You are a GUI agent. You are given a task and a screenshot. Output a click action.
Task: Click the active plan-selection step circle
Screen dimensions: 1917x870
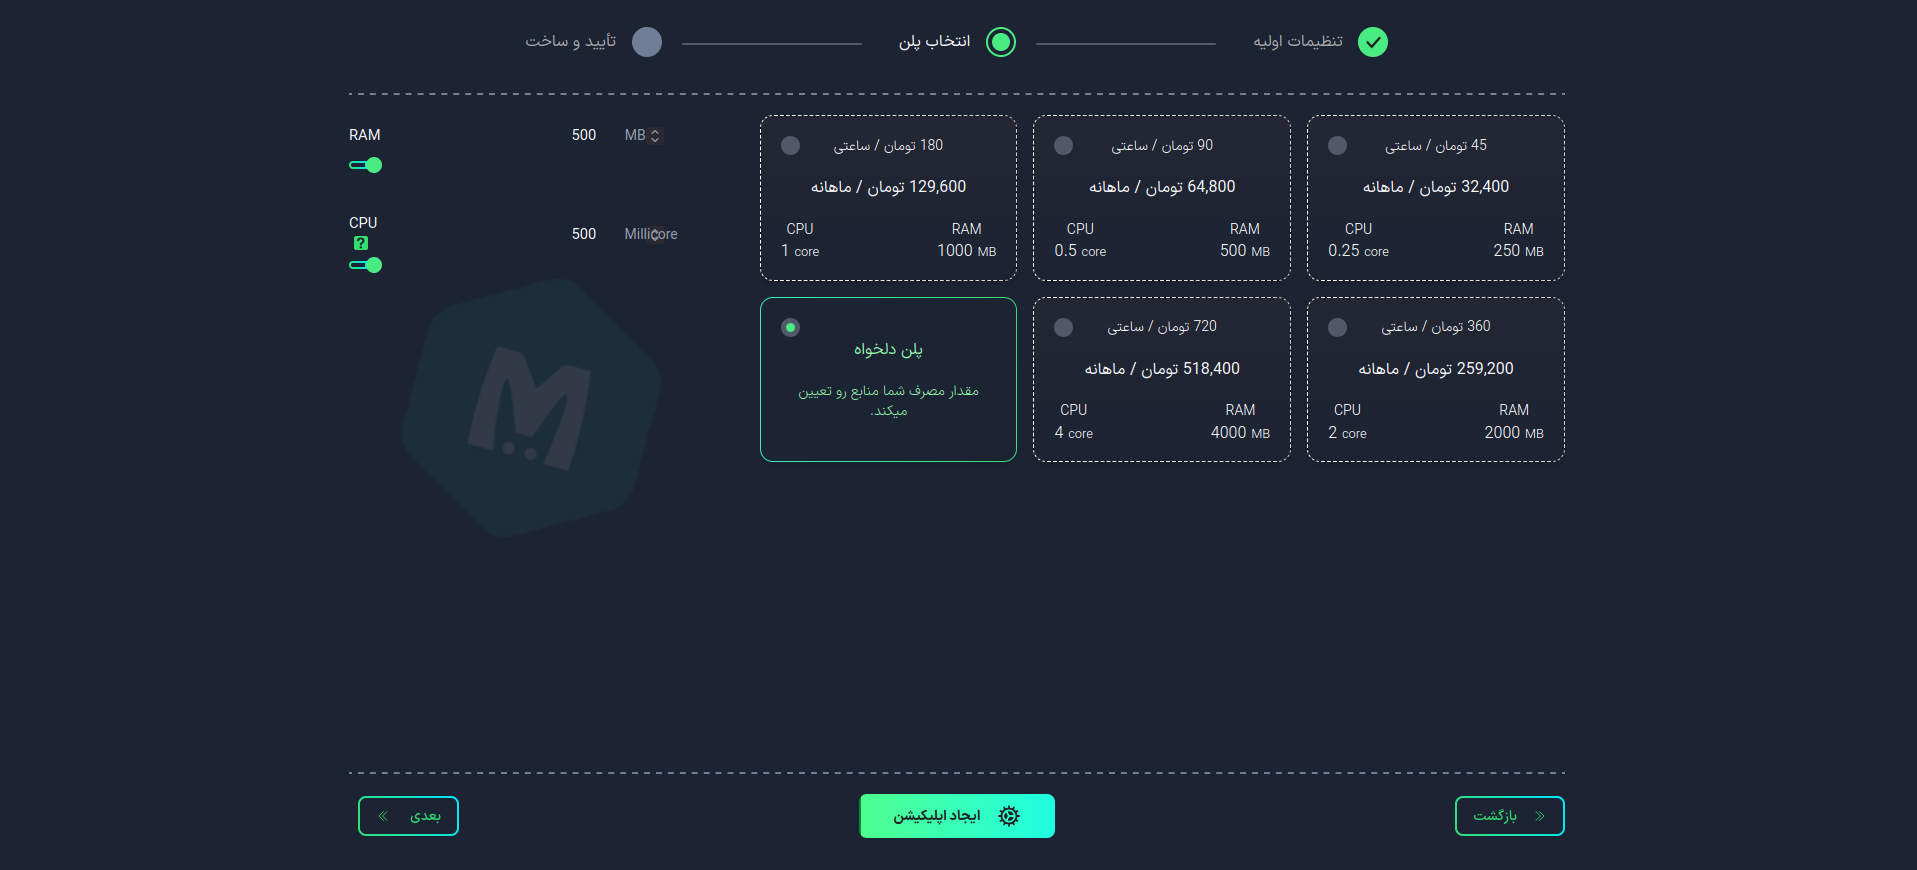(1001, 42)
